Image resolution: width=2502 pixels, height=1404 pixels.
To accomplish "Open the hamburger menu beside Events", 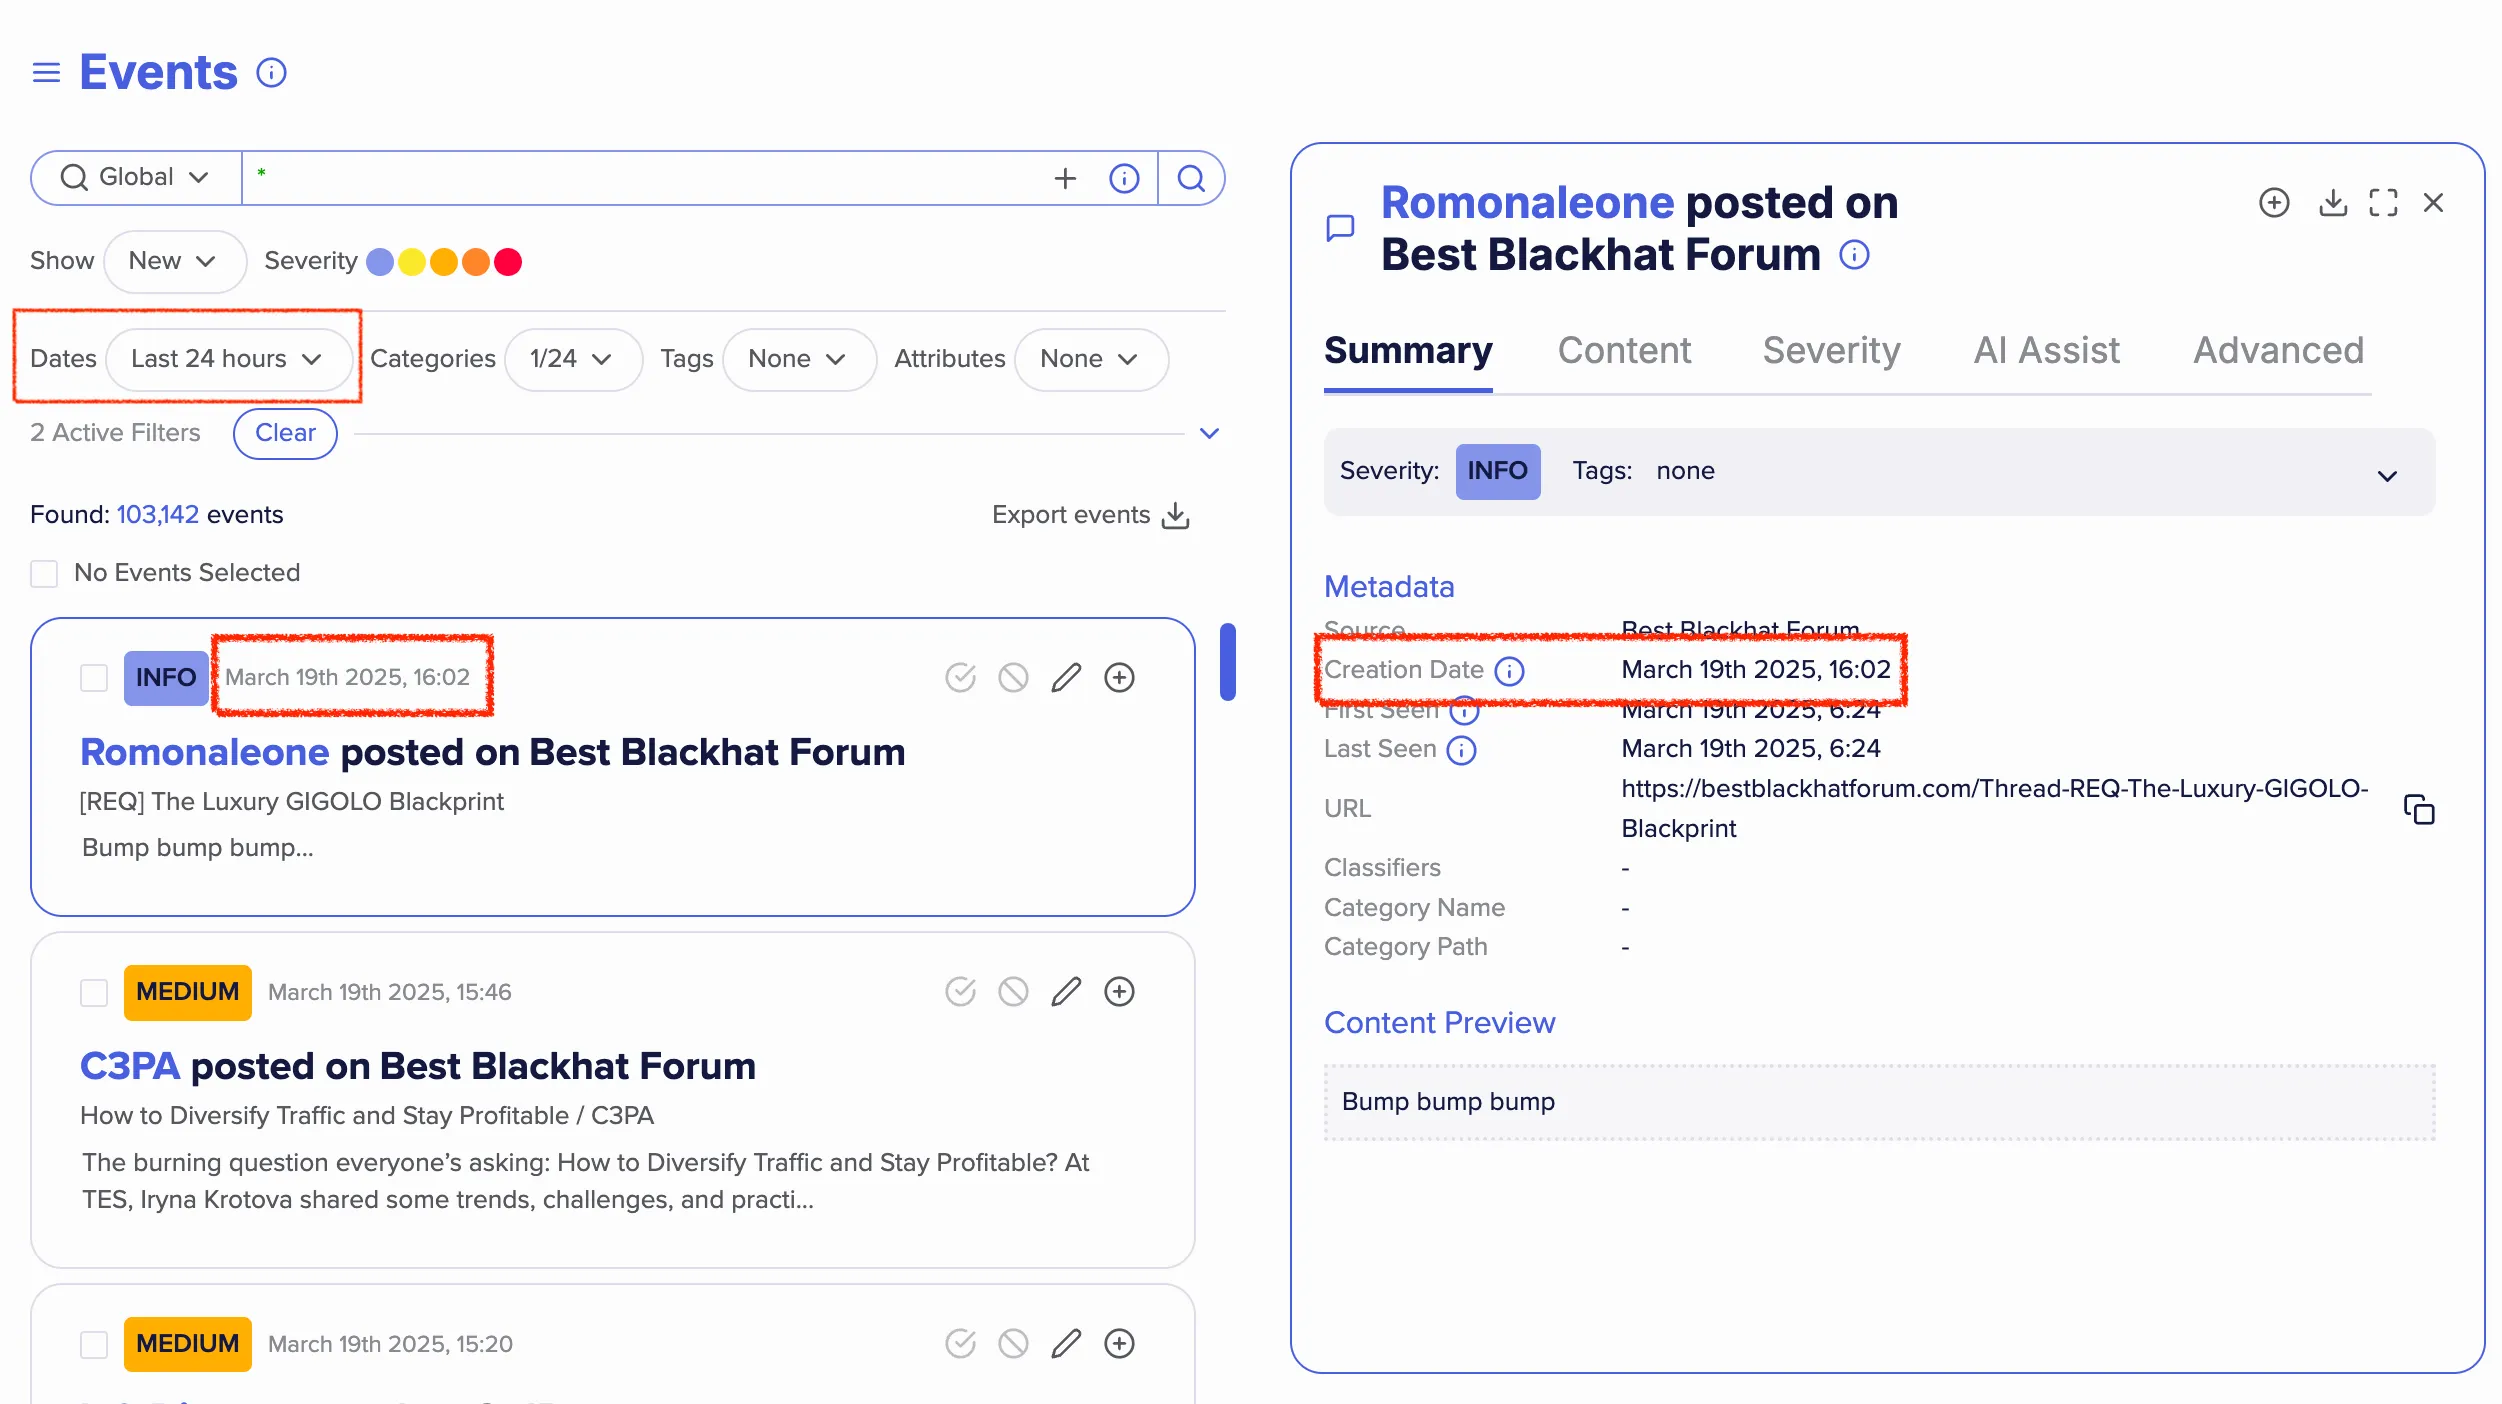I will 46,73.
